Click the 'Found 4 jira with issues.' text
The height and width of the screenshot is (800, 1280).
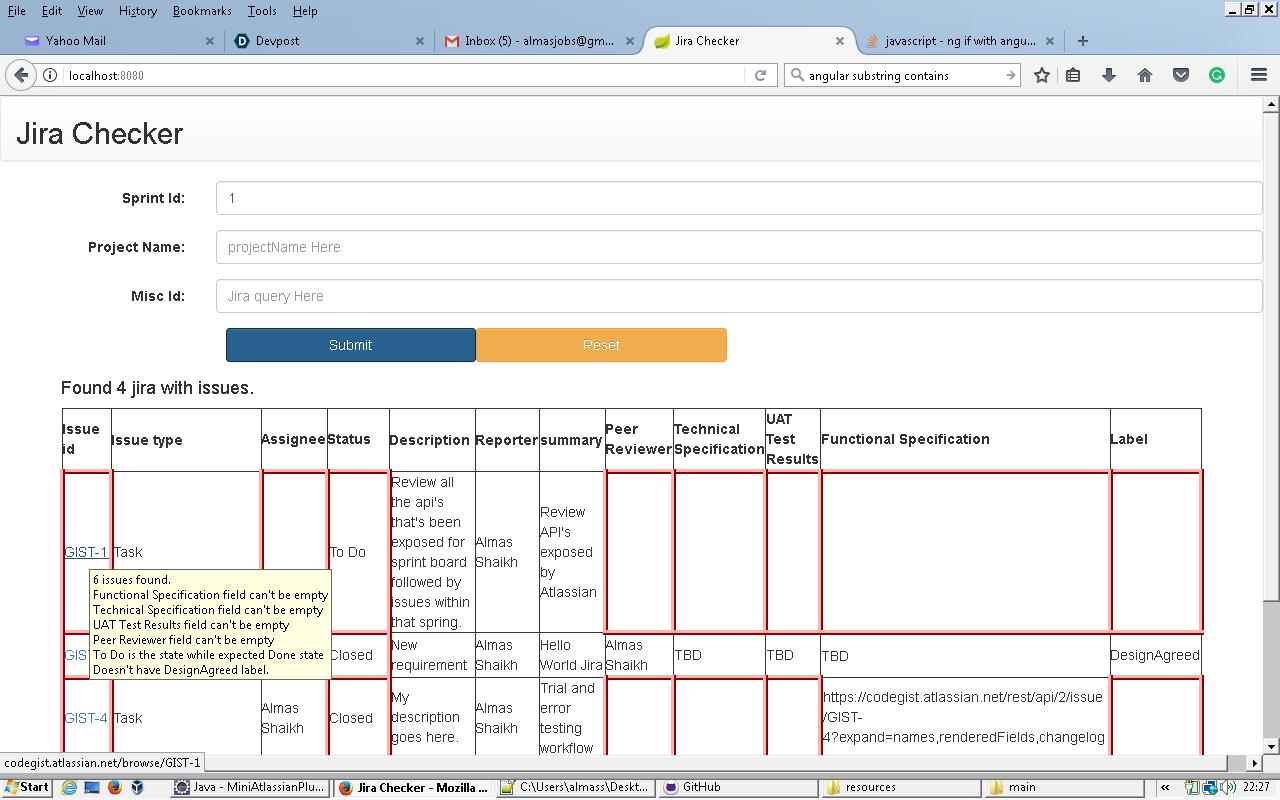(x=157, y=388)
